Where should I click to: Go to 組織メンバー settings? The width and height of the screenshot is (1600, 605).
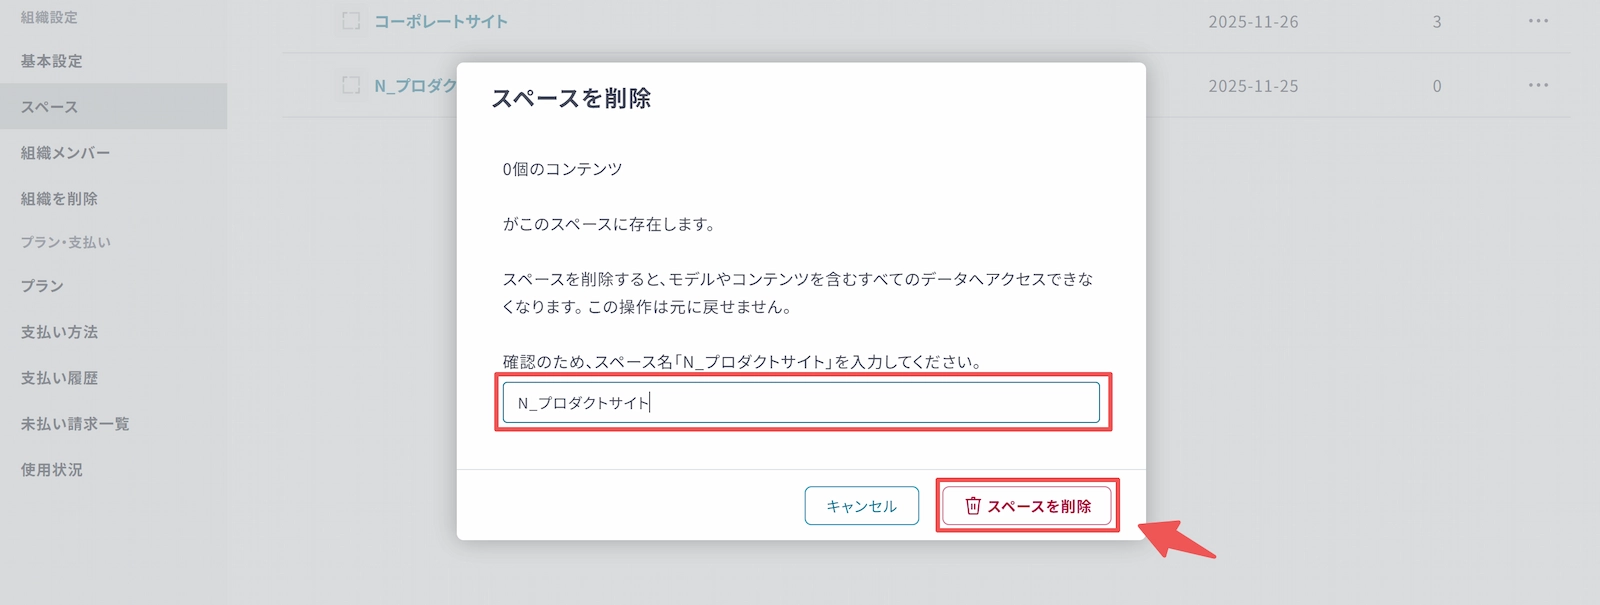(x=66, y=153)
